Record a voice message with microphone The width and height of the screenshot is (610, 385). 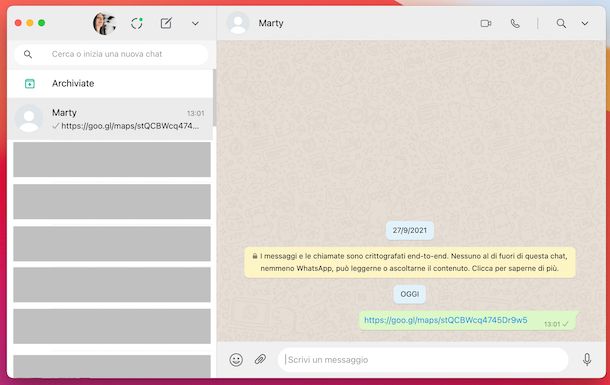point(587,360)
